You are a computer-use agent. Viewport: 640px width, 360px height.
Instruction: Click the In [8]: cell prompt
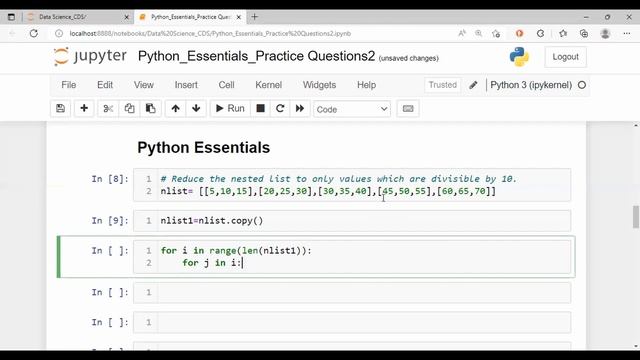110,179
